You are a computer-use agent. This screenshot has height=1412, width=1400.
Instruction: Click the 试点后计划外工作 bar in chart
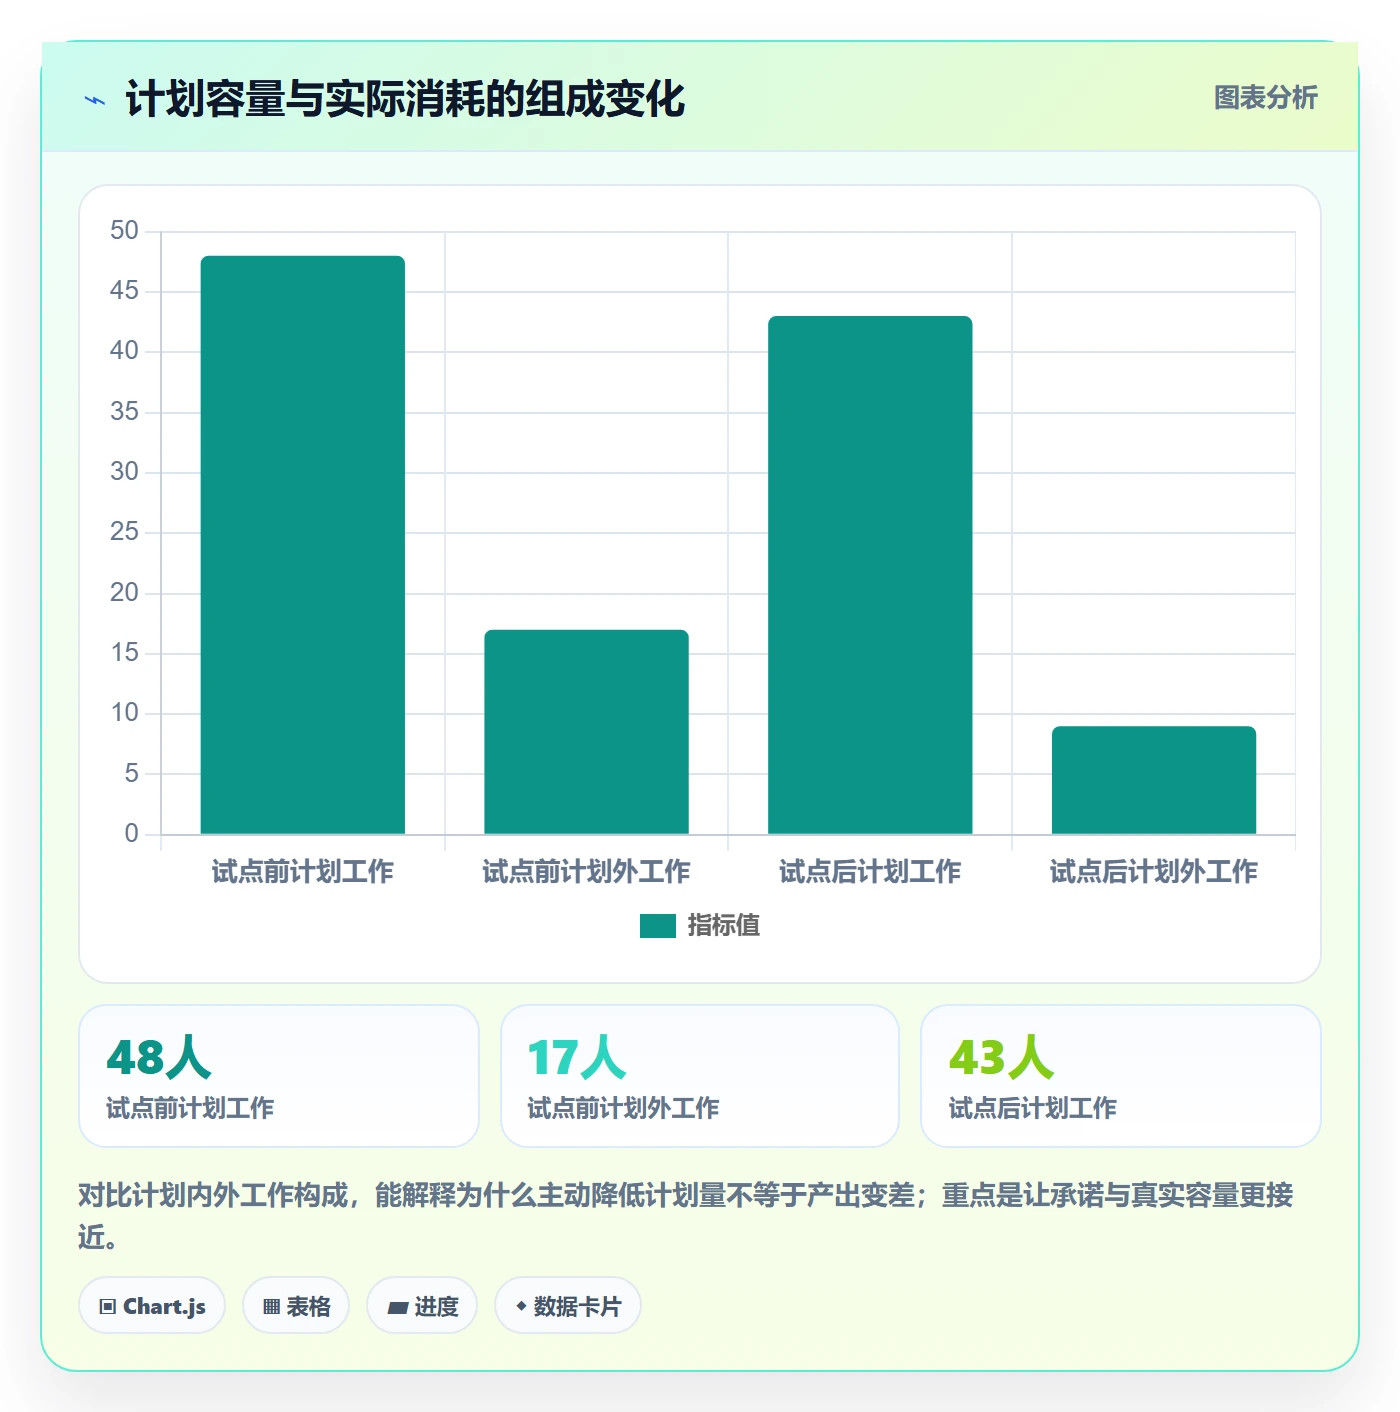(1154, 780)
